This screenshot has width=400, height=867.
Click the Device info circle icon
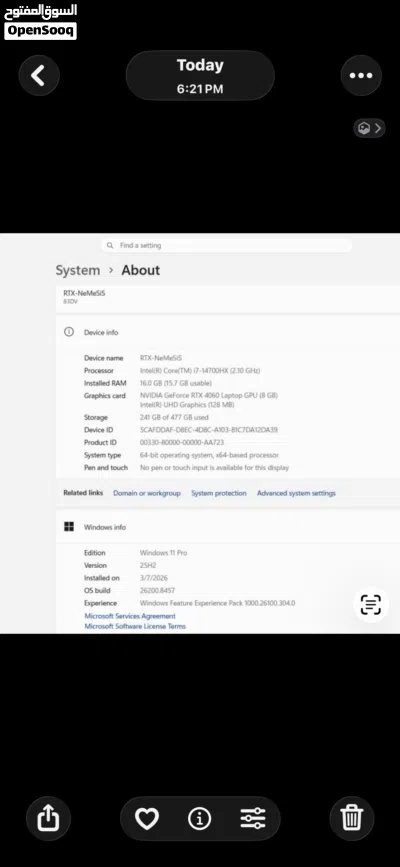69,332
